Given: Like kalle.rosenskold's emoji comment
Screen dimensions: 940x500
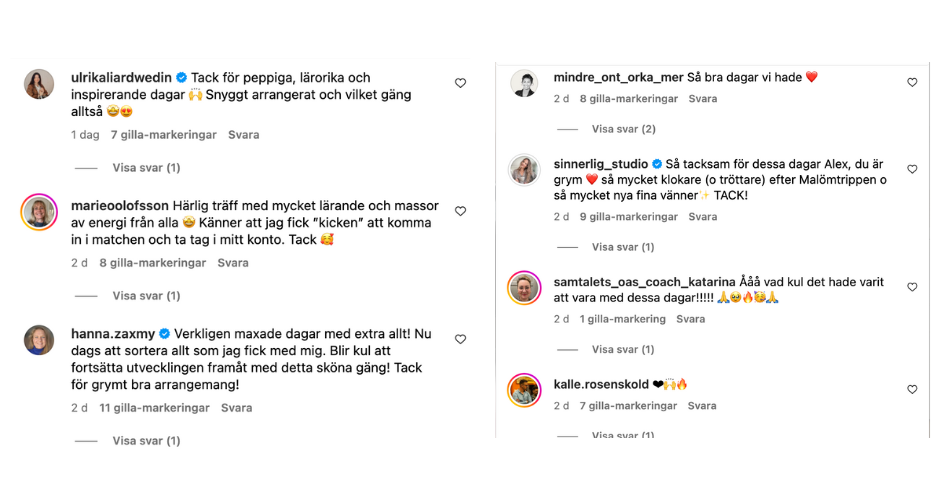Looking at the screenshot, I should tap(912, 389).
